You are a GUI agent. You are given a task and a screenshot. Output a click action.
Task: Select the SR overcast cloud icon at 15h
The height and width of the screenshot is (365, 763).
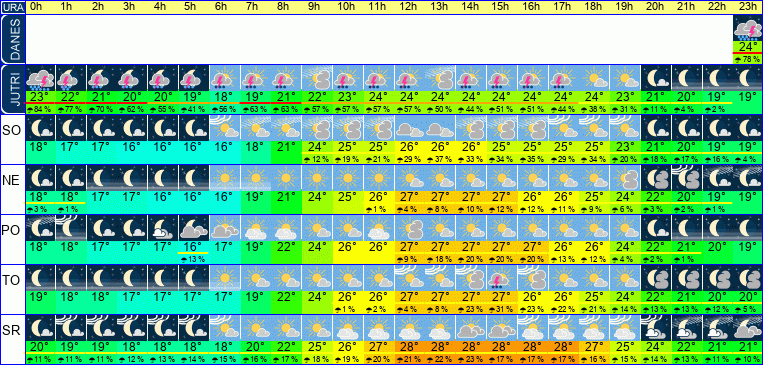click(502, 328)
